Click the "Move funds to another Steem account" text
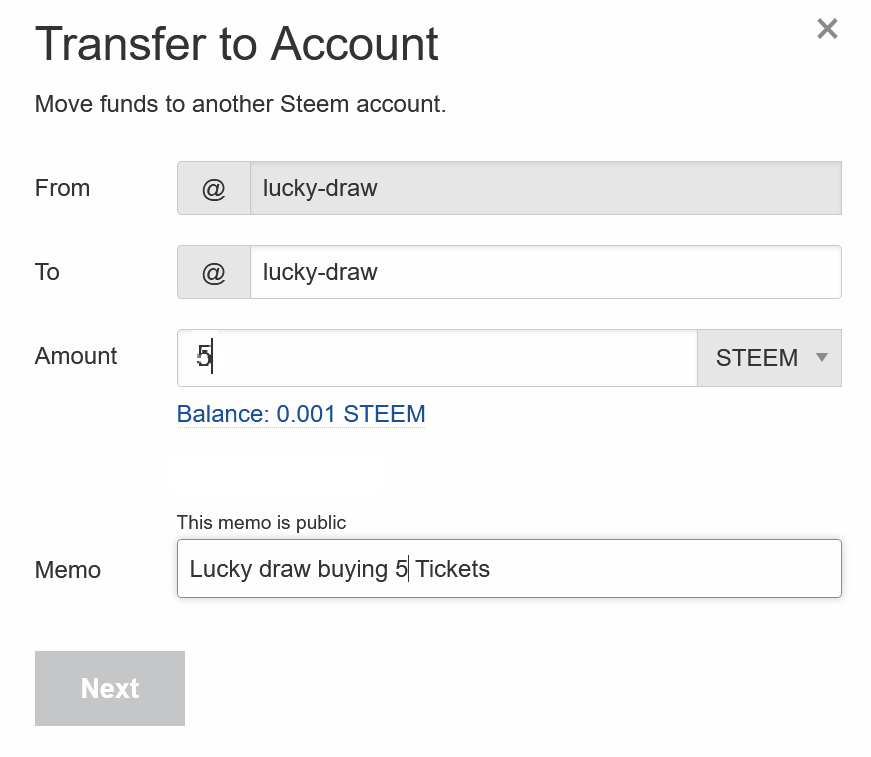The image size is (871, 757). tap(241, 104)
